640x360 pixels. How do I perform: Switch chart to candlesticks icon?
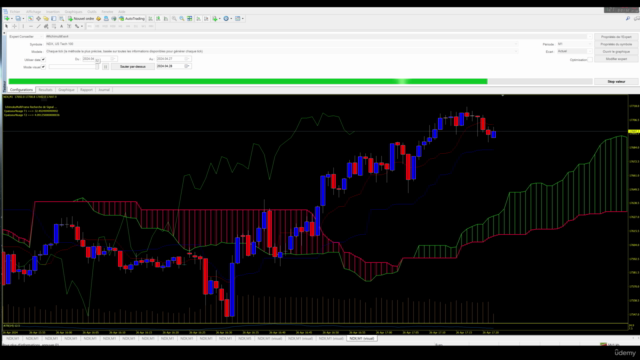[158, 19]
